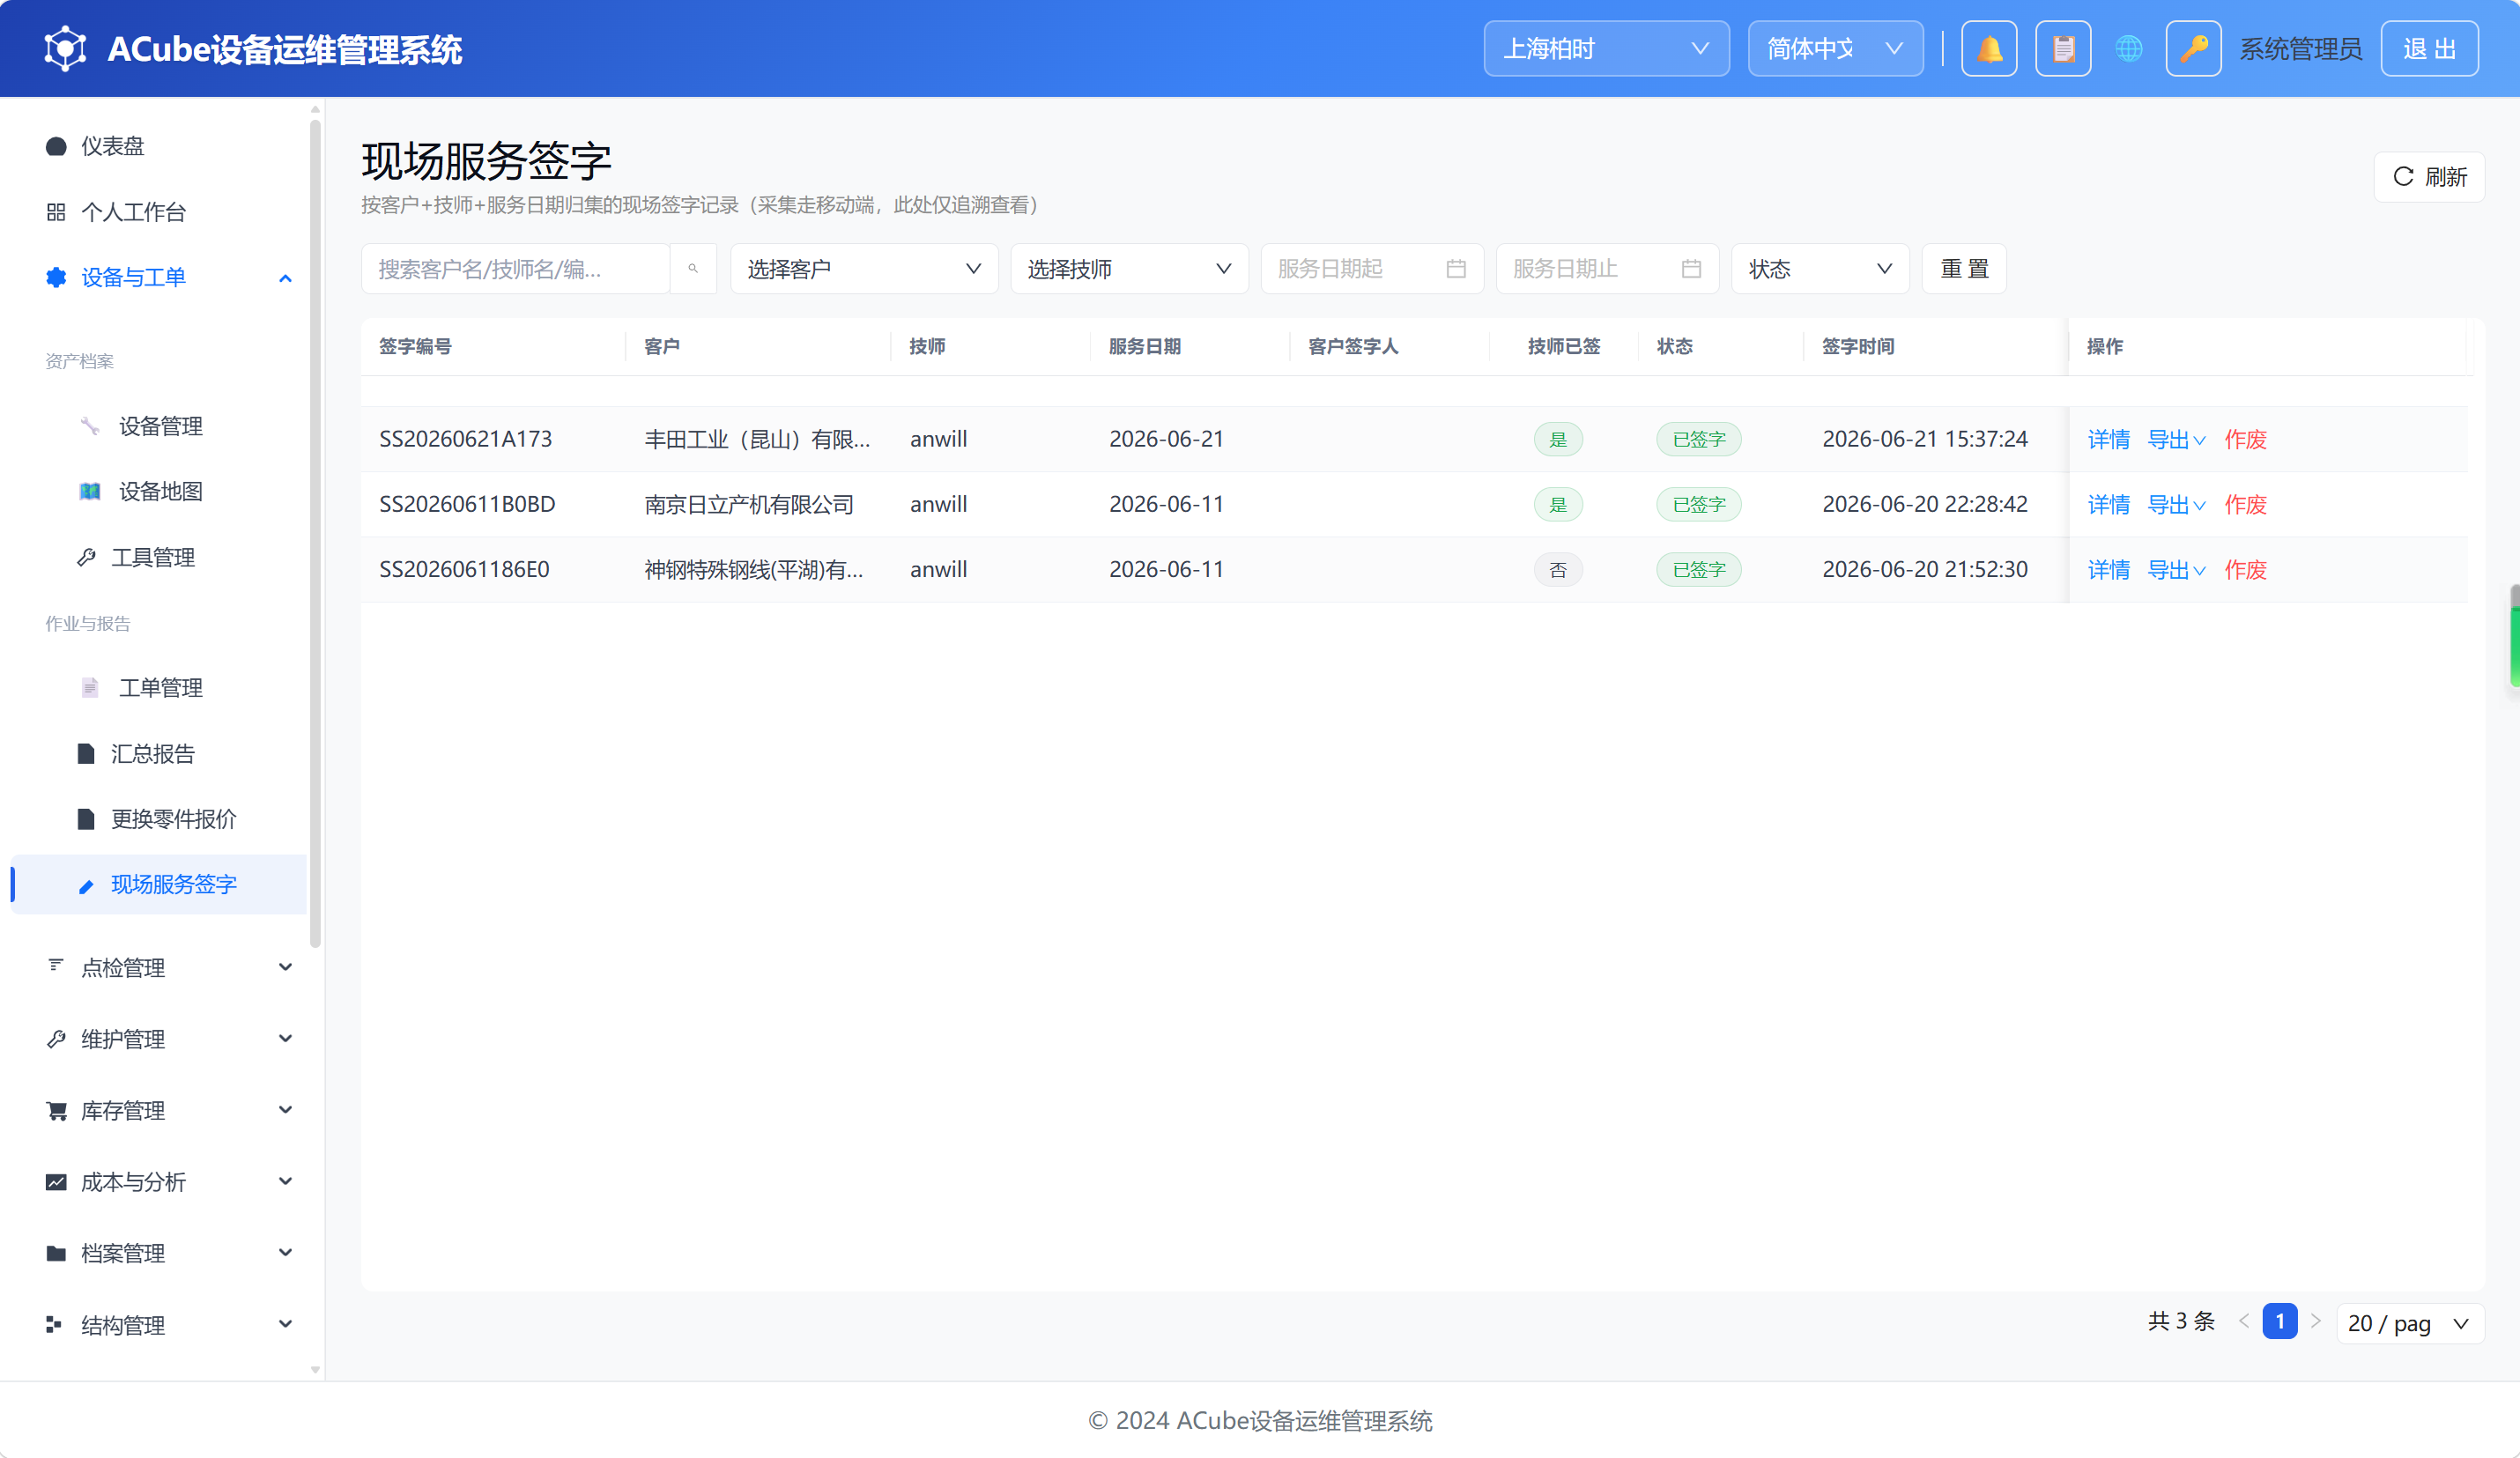Open the 状态 filter dropdown
2520x1458 pixels.
tap(1820, 268)
